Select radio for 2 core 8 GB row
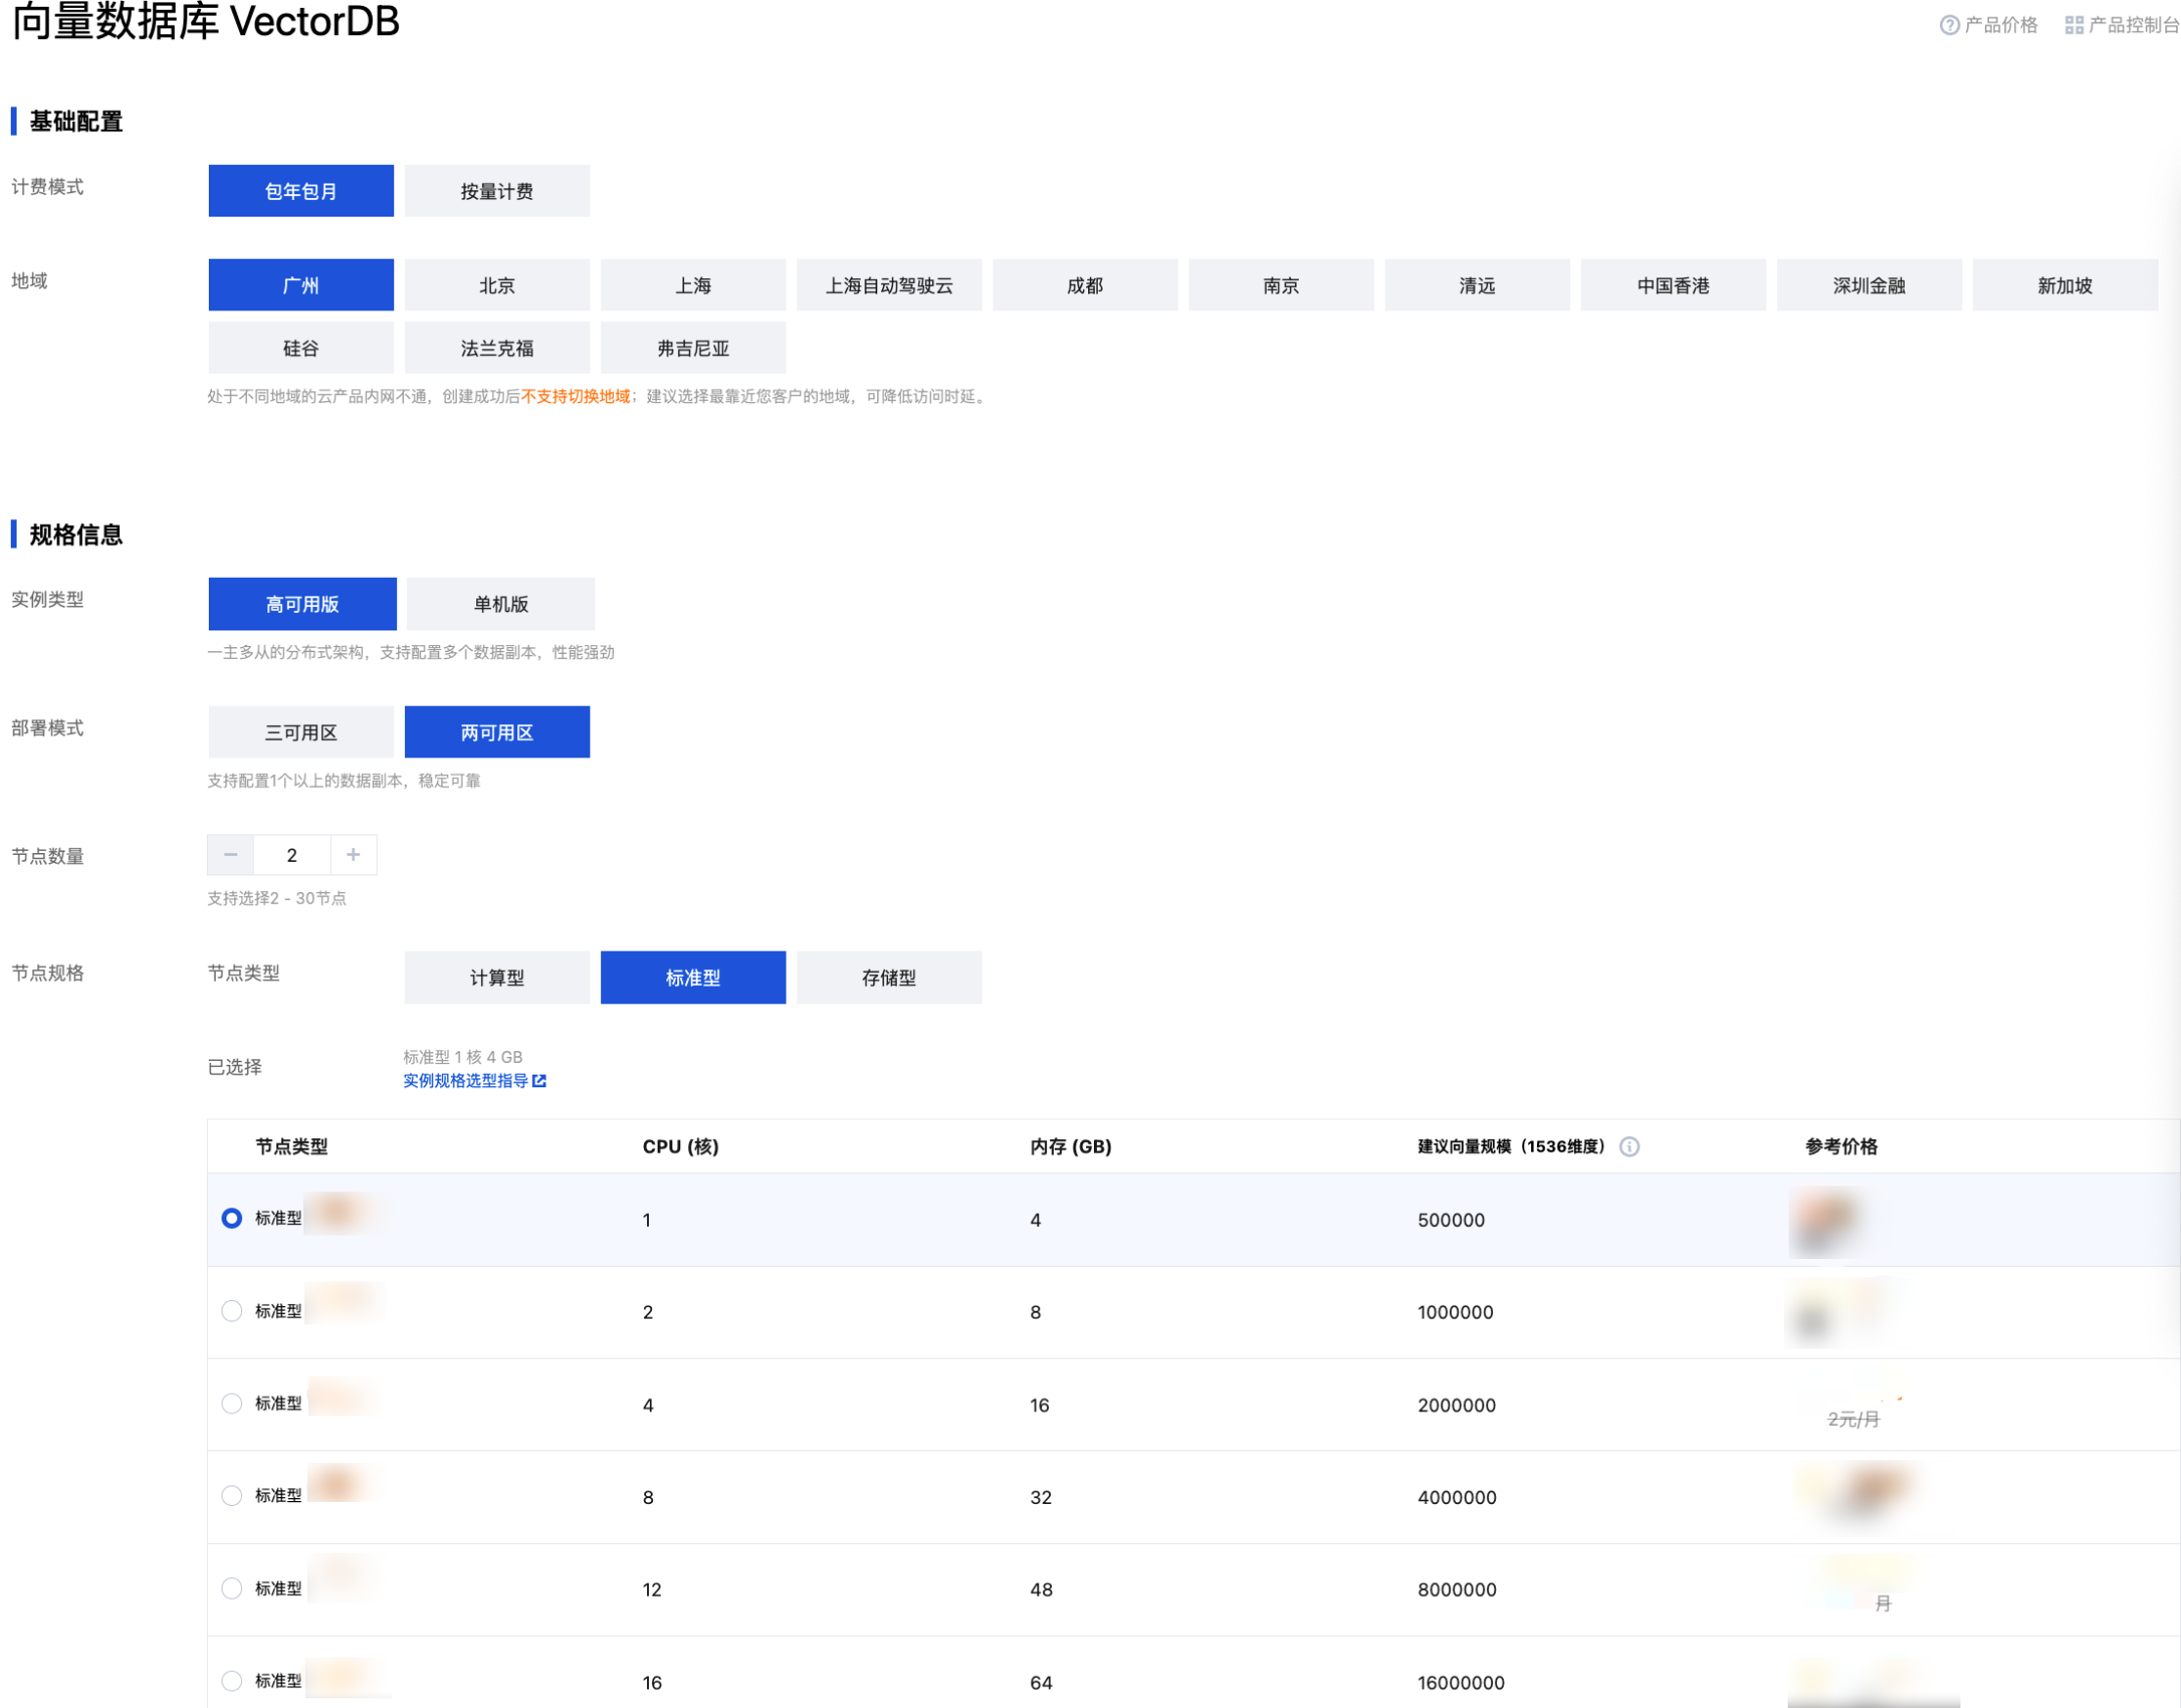 coord(232,1311)
